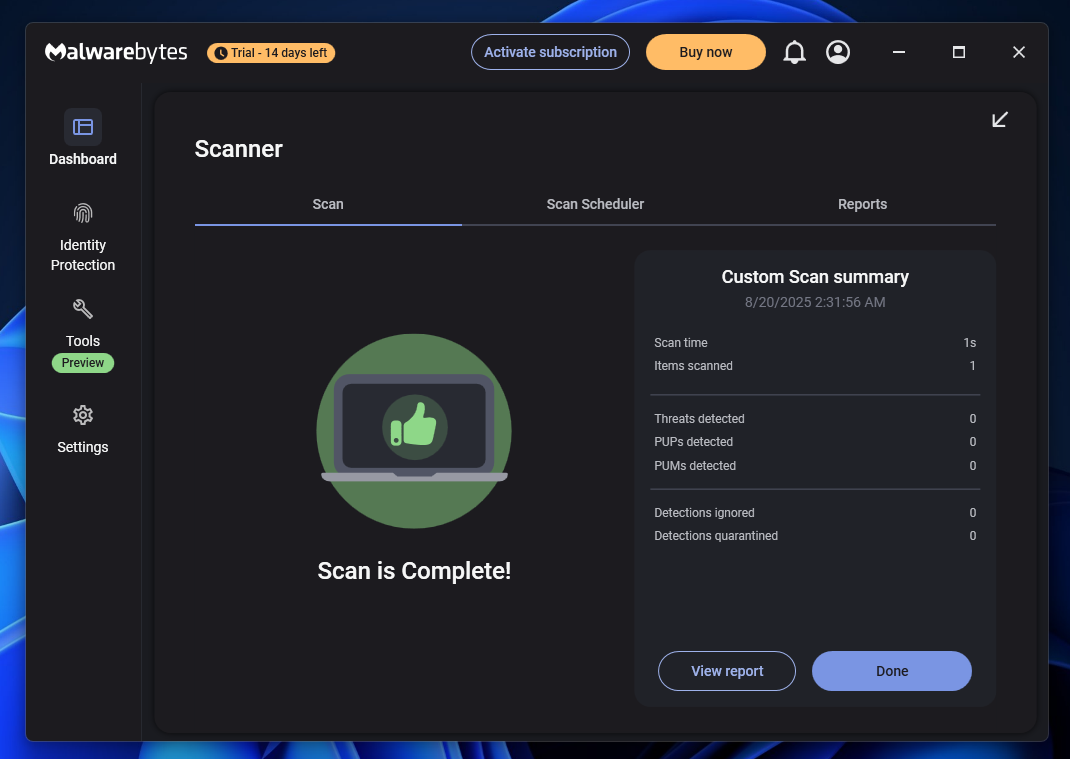Open notifications bell icon

pyautogui.click(x=794, y=52)
